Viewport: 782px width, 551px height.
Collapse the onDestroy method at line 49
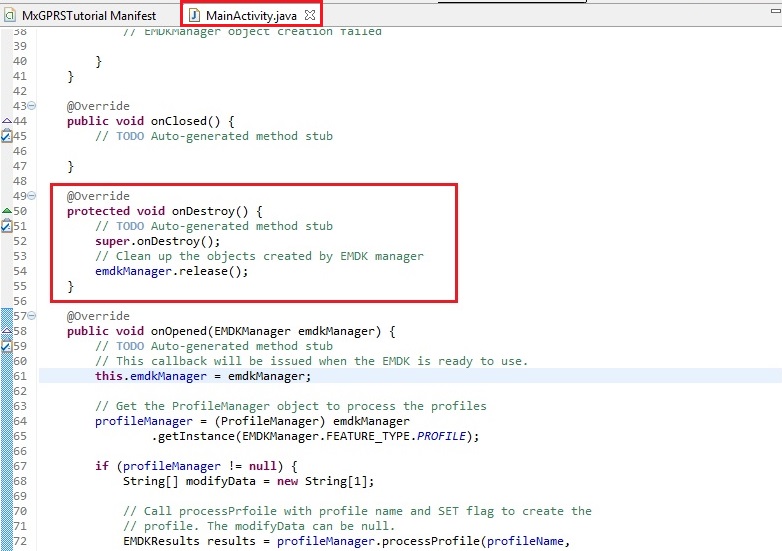tap(32, 196)
